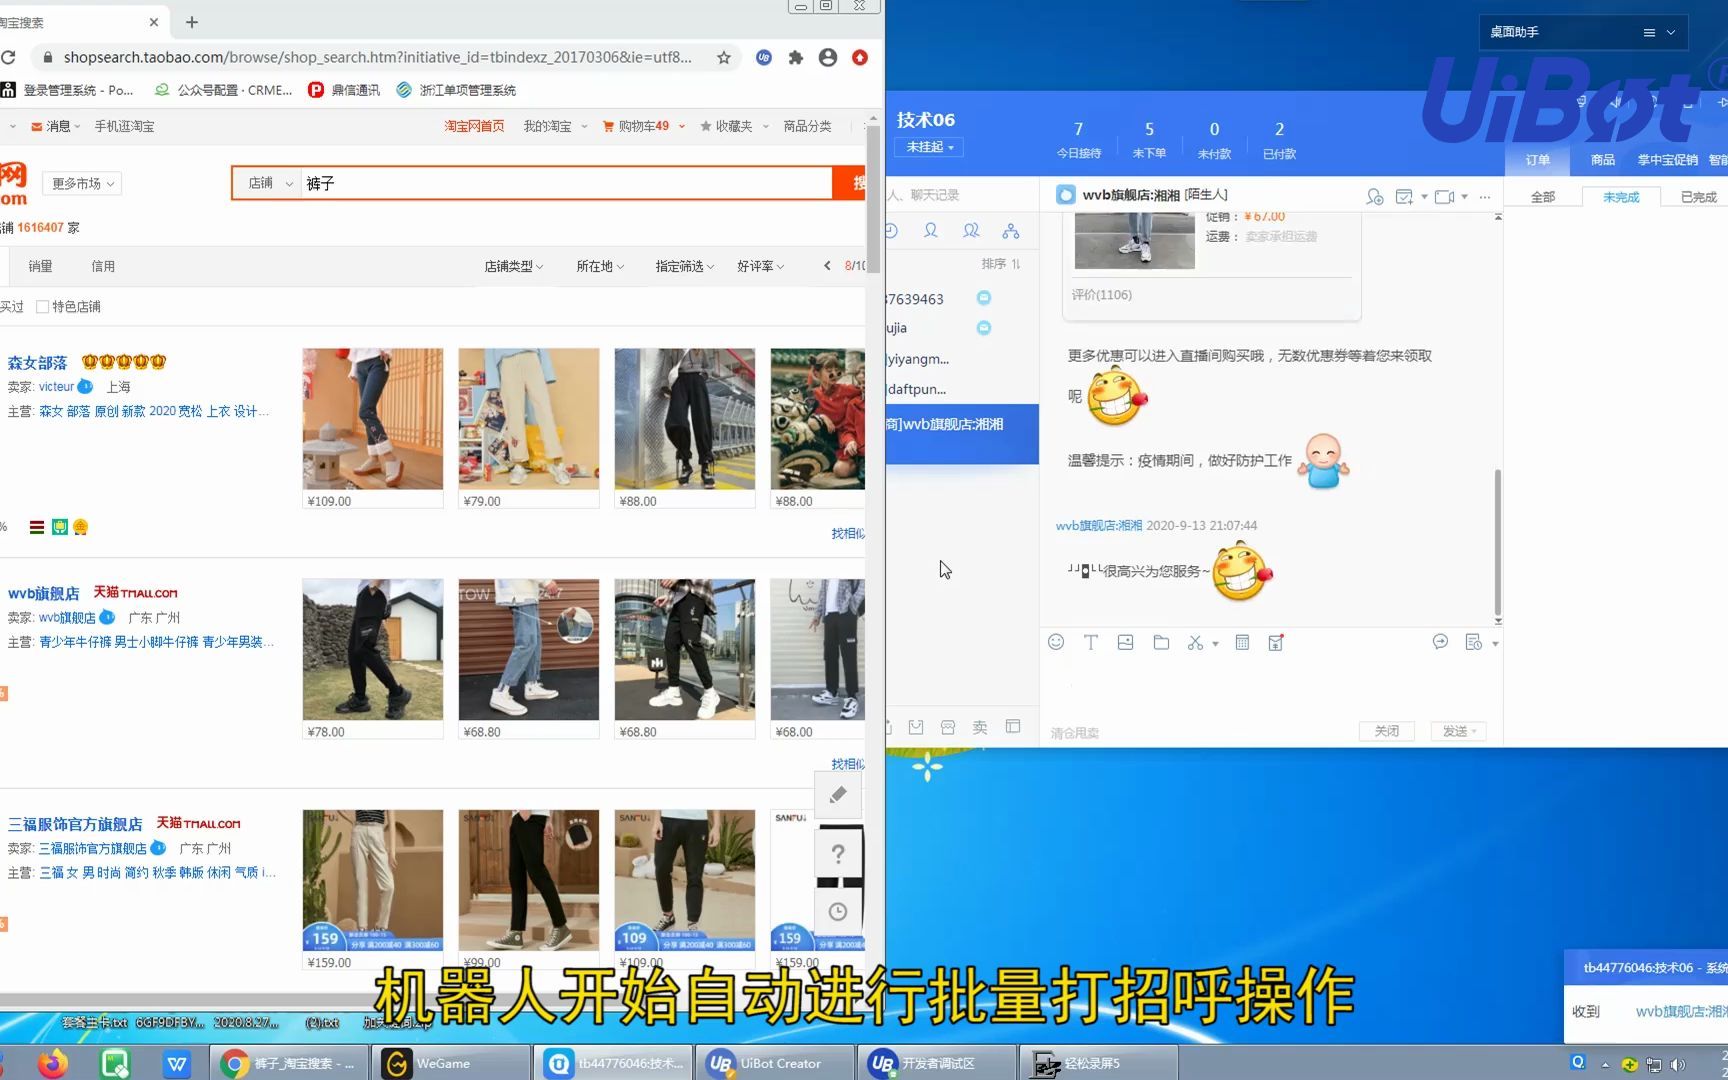This screenshot has width=1728, height=1080.
Task: Show group contacts icon
Action: (971, 231)
